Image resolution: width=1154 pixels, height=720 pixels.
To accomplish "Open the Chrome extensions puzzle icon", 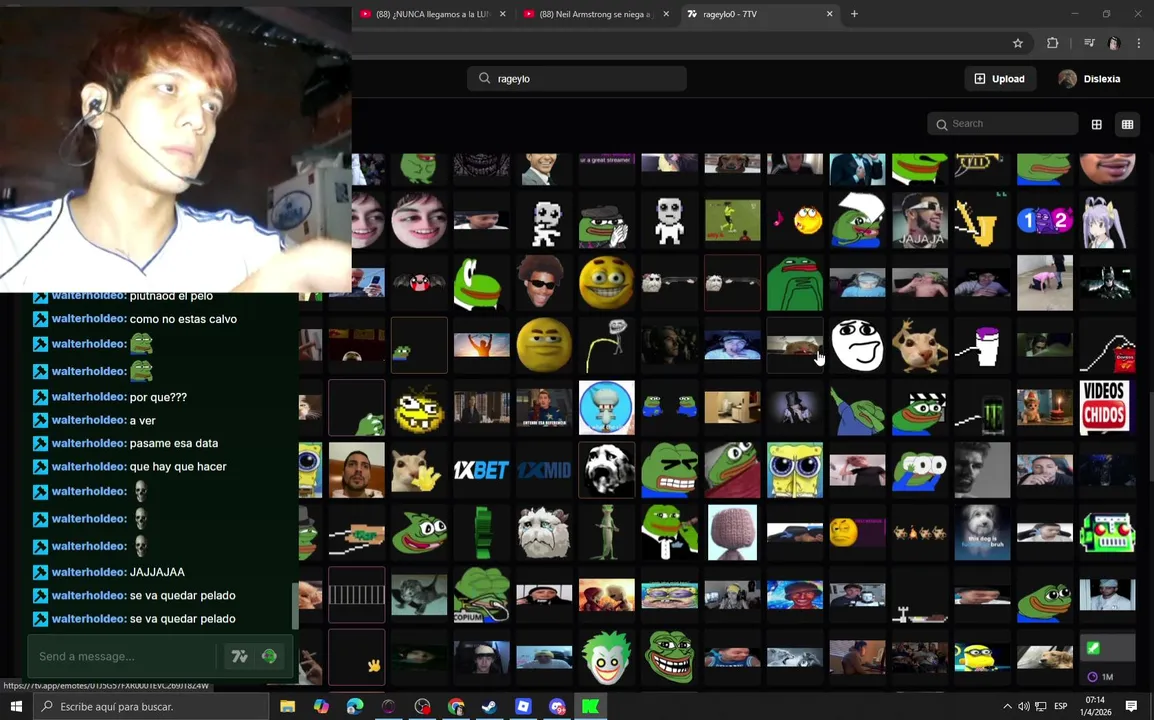I will (x=1052, y=43).
